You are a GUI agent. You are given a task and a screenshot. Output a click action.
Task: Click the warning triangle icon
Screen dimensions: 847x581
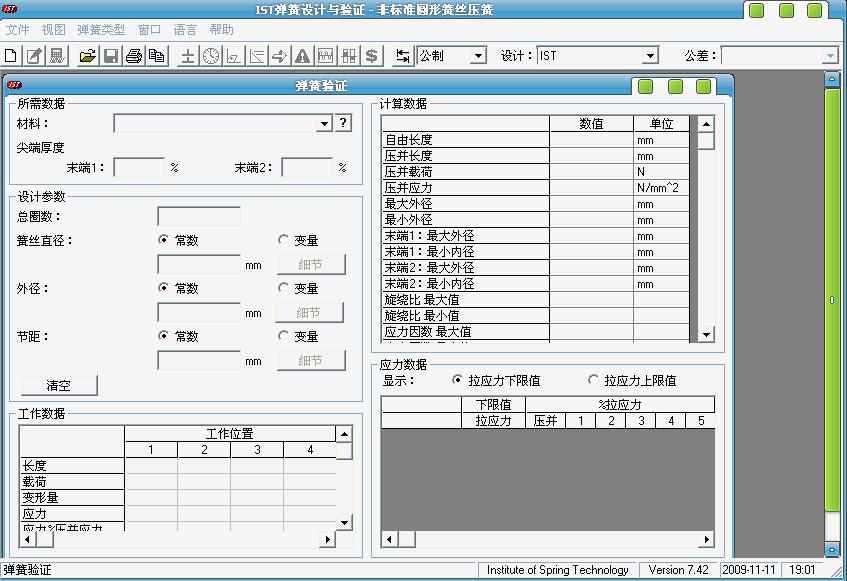tap(302, 56)
